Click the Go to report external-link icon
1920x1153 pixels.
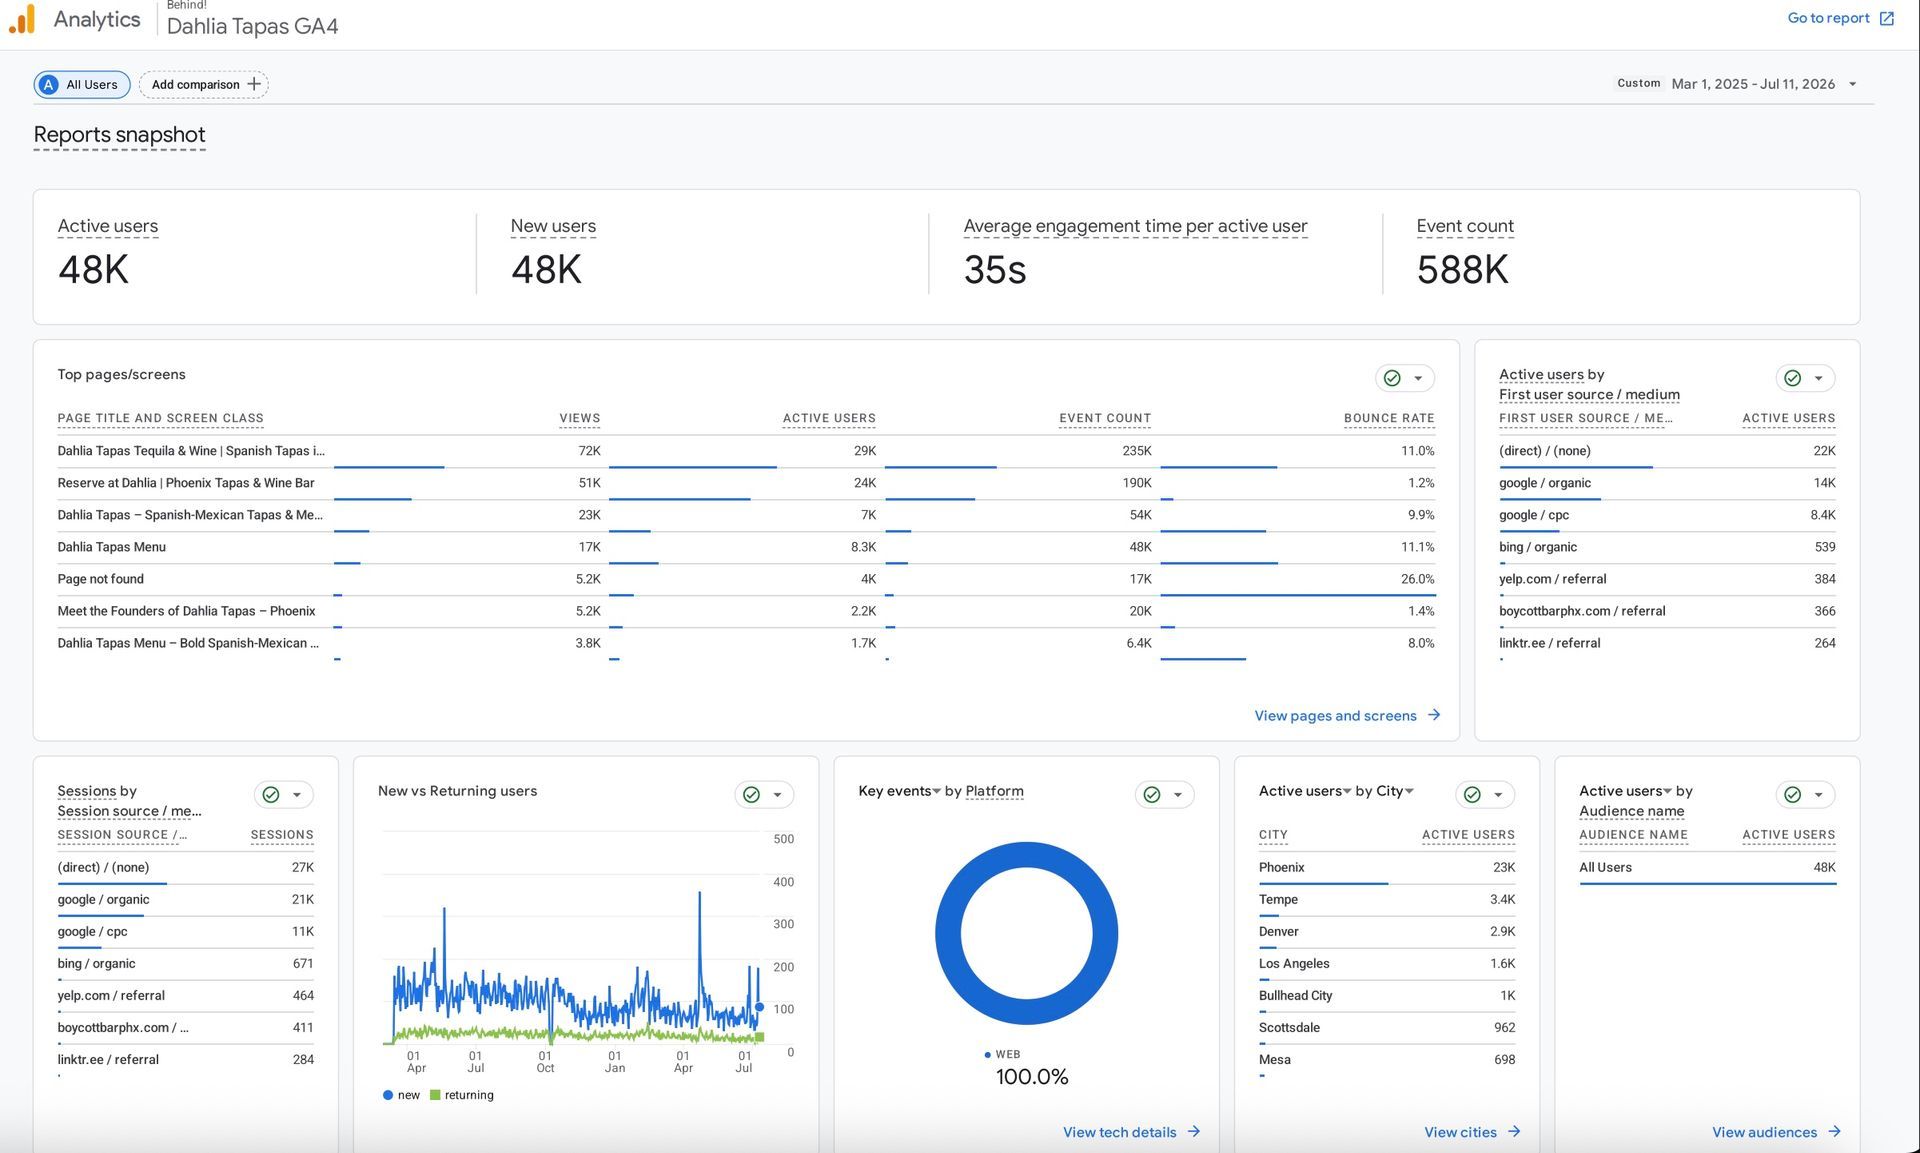pyautogui.click(x=1886, y=18)
